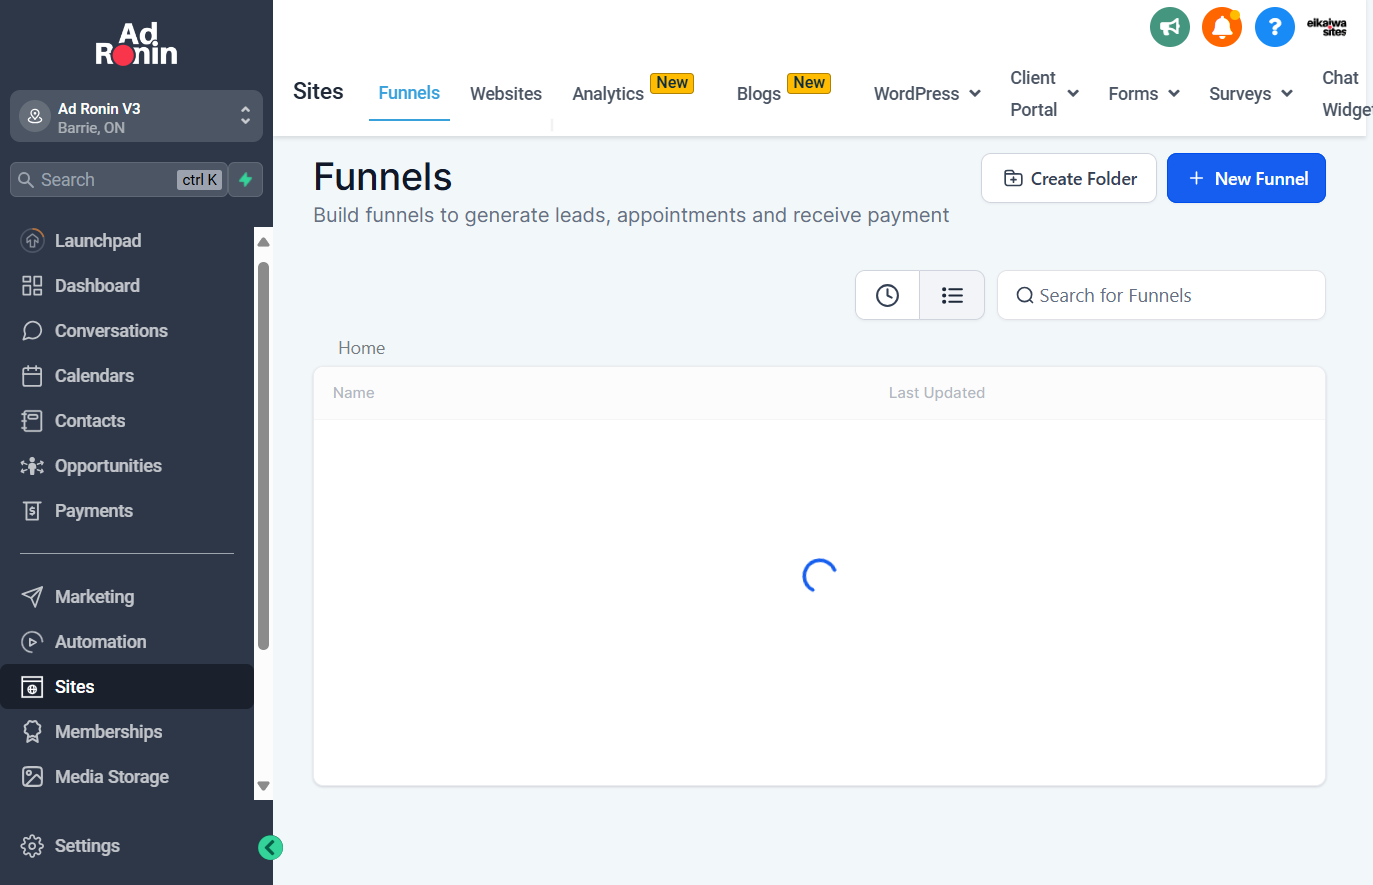Click the Create Folder button
Viewport: 1373px width, 885px height.
[x=1069, y=178]
